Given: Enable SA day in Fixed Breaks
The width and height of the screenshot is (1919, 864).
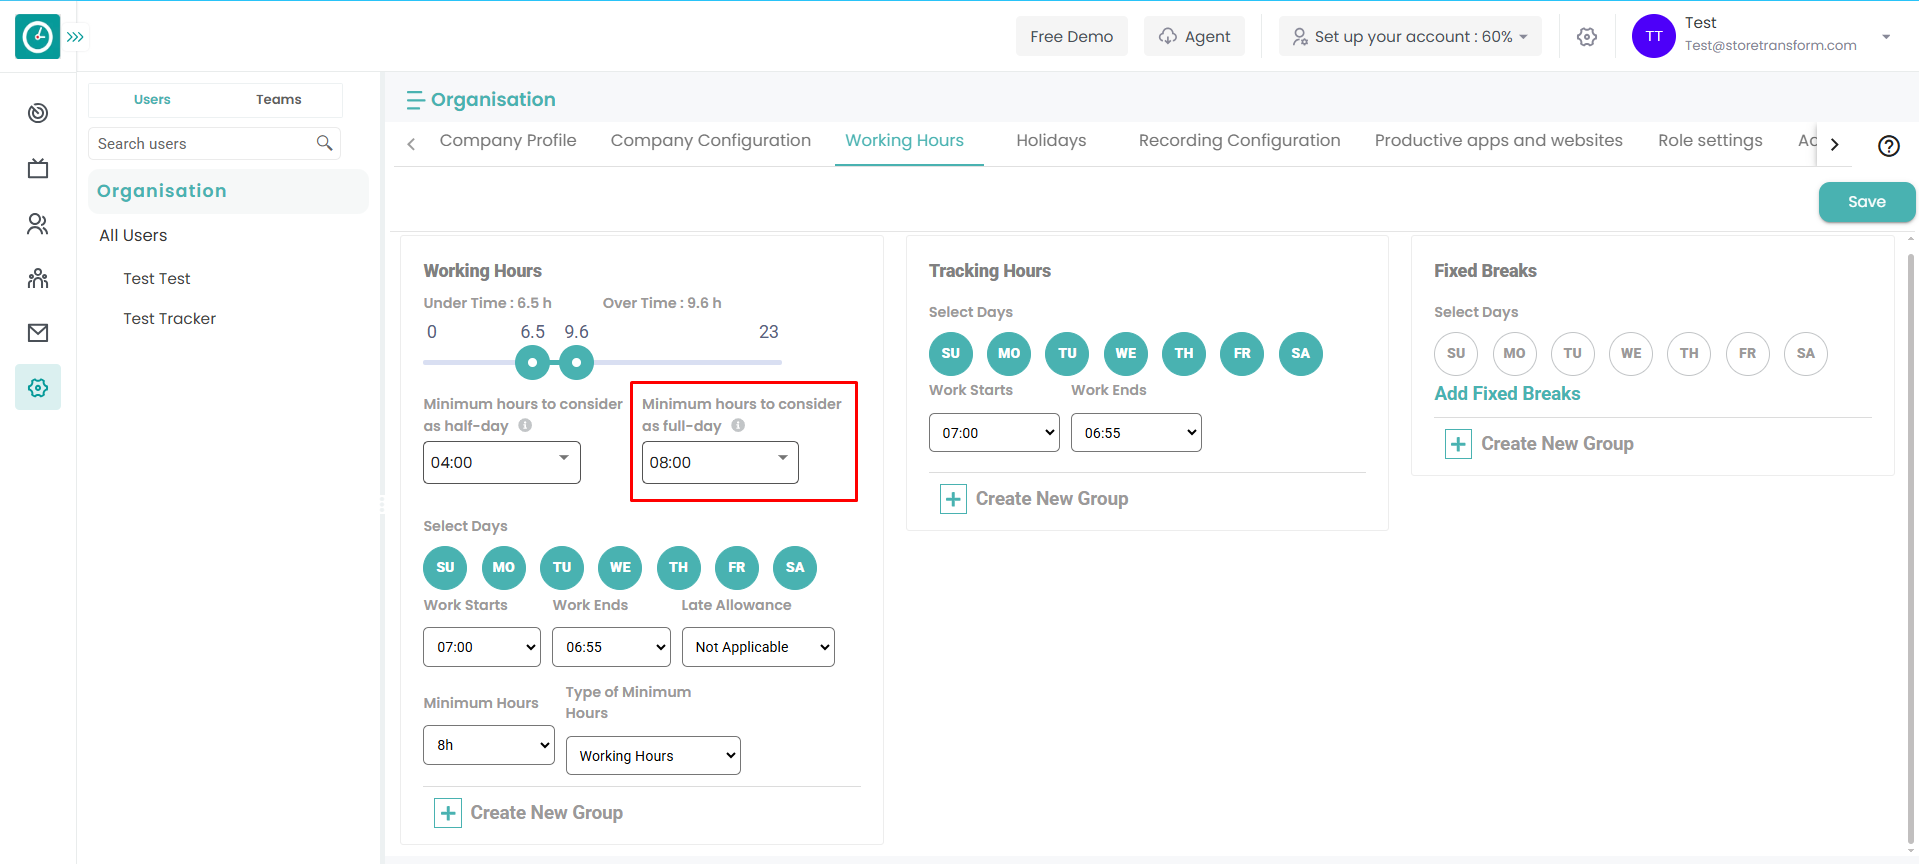Looking at the screenshot, I should tap(1806, 353).
